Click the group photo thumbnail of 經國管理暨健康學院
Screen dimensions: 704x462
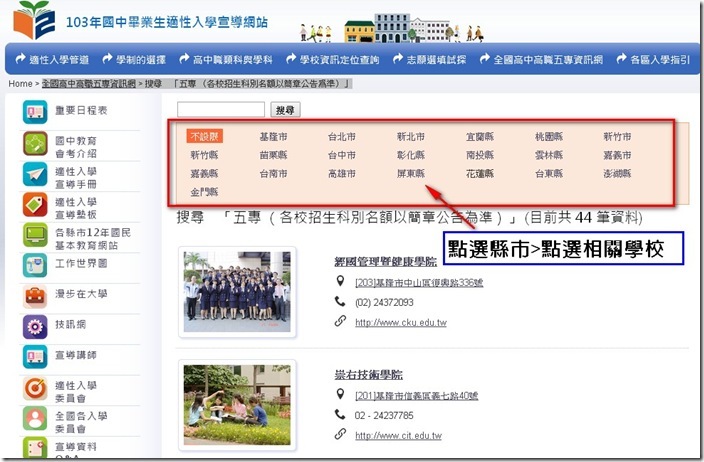(x=237, y=292)
